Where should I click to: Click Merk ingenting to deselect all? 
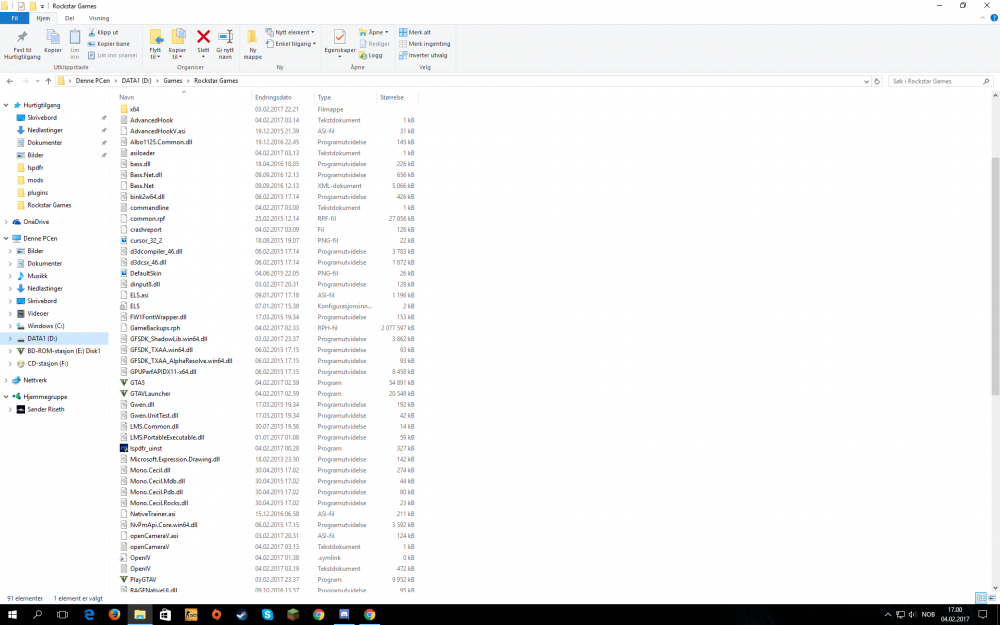pos(425,43)
